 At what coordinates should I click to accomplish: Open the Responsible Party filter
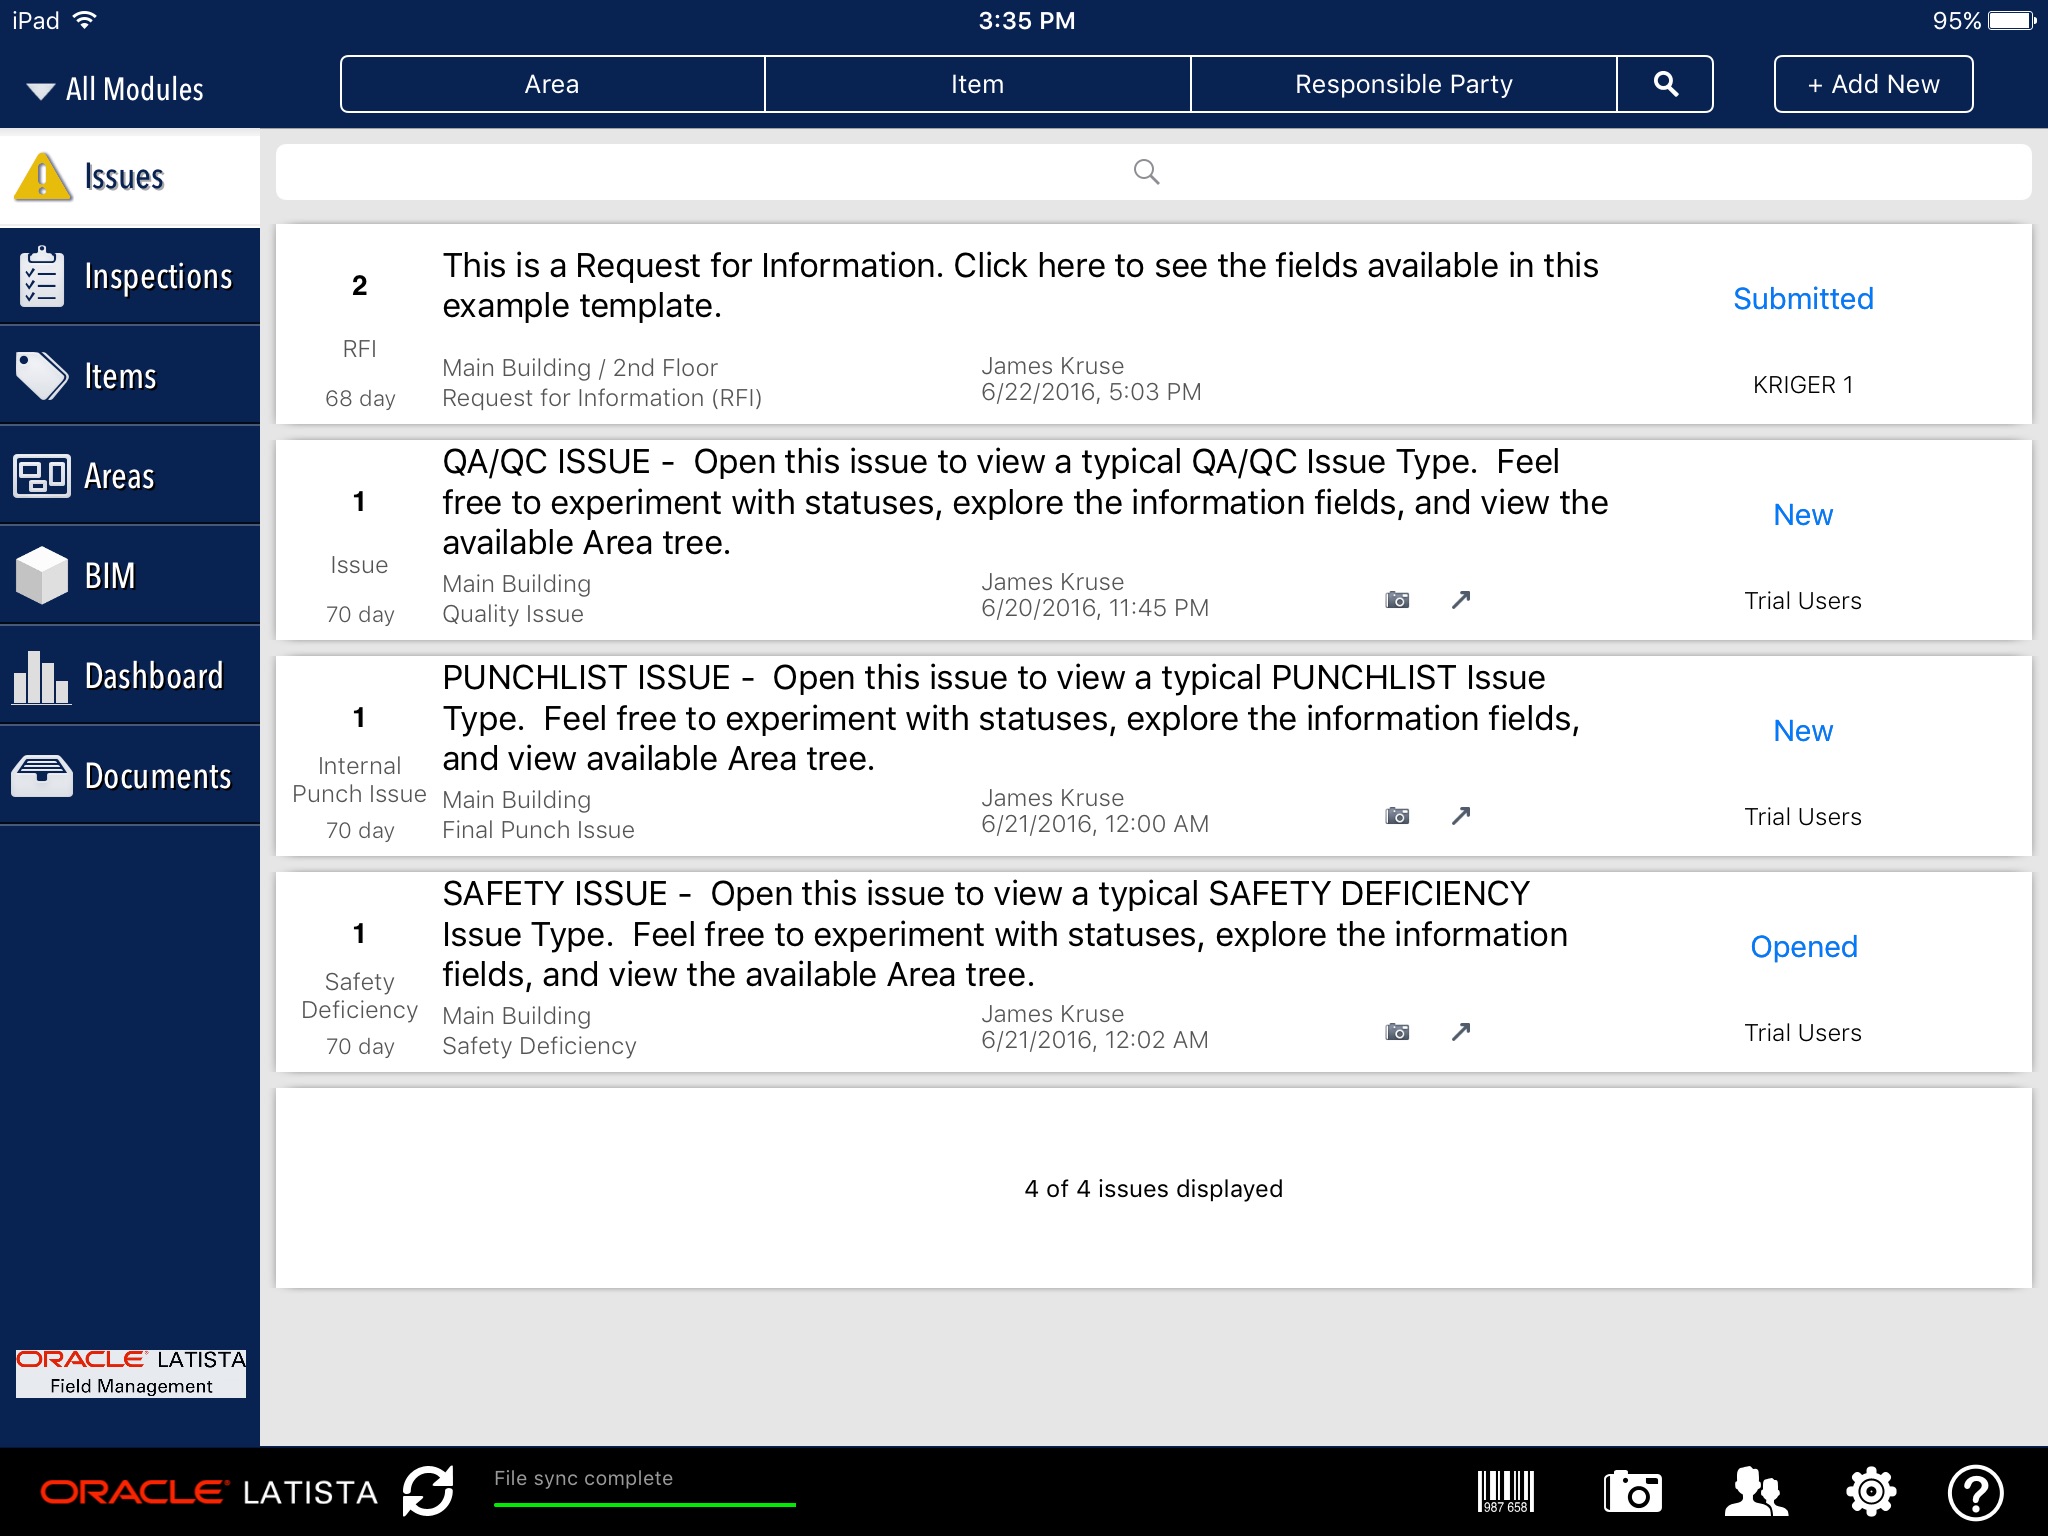[x=1403, y=84]
